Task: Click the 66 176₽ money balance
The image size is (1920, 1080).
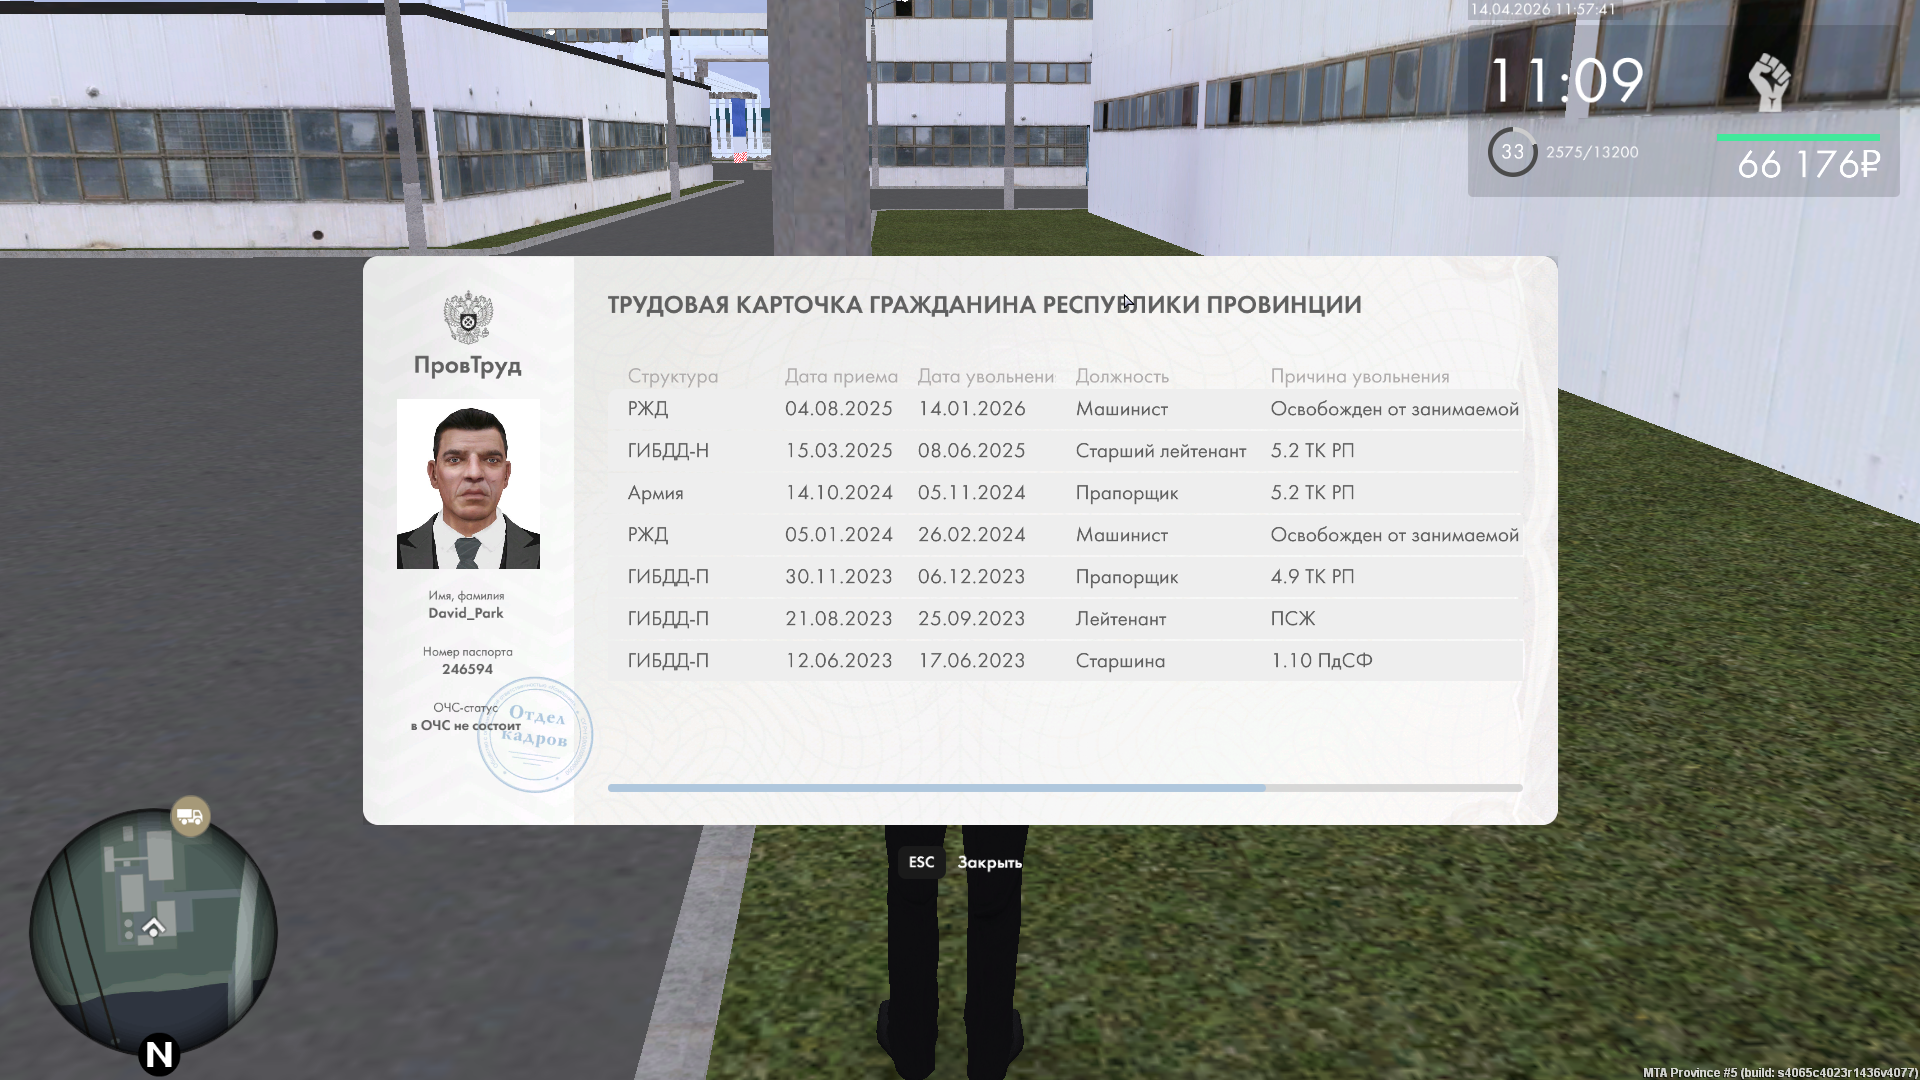Action: coord(1808,165)
